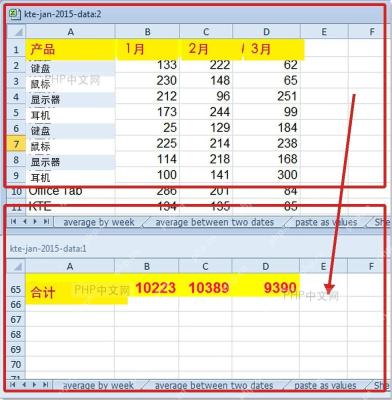Click cell with value 251
This screenshot has height=400, width=392.
click(x=266, y=97)
